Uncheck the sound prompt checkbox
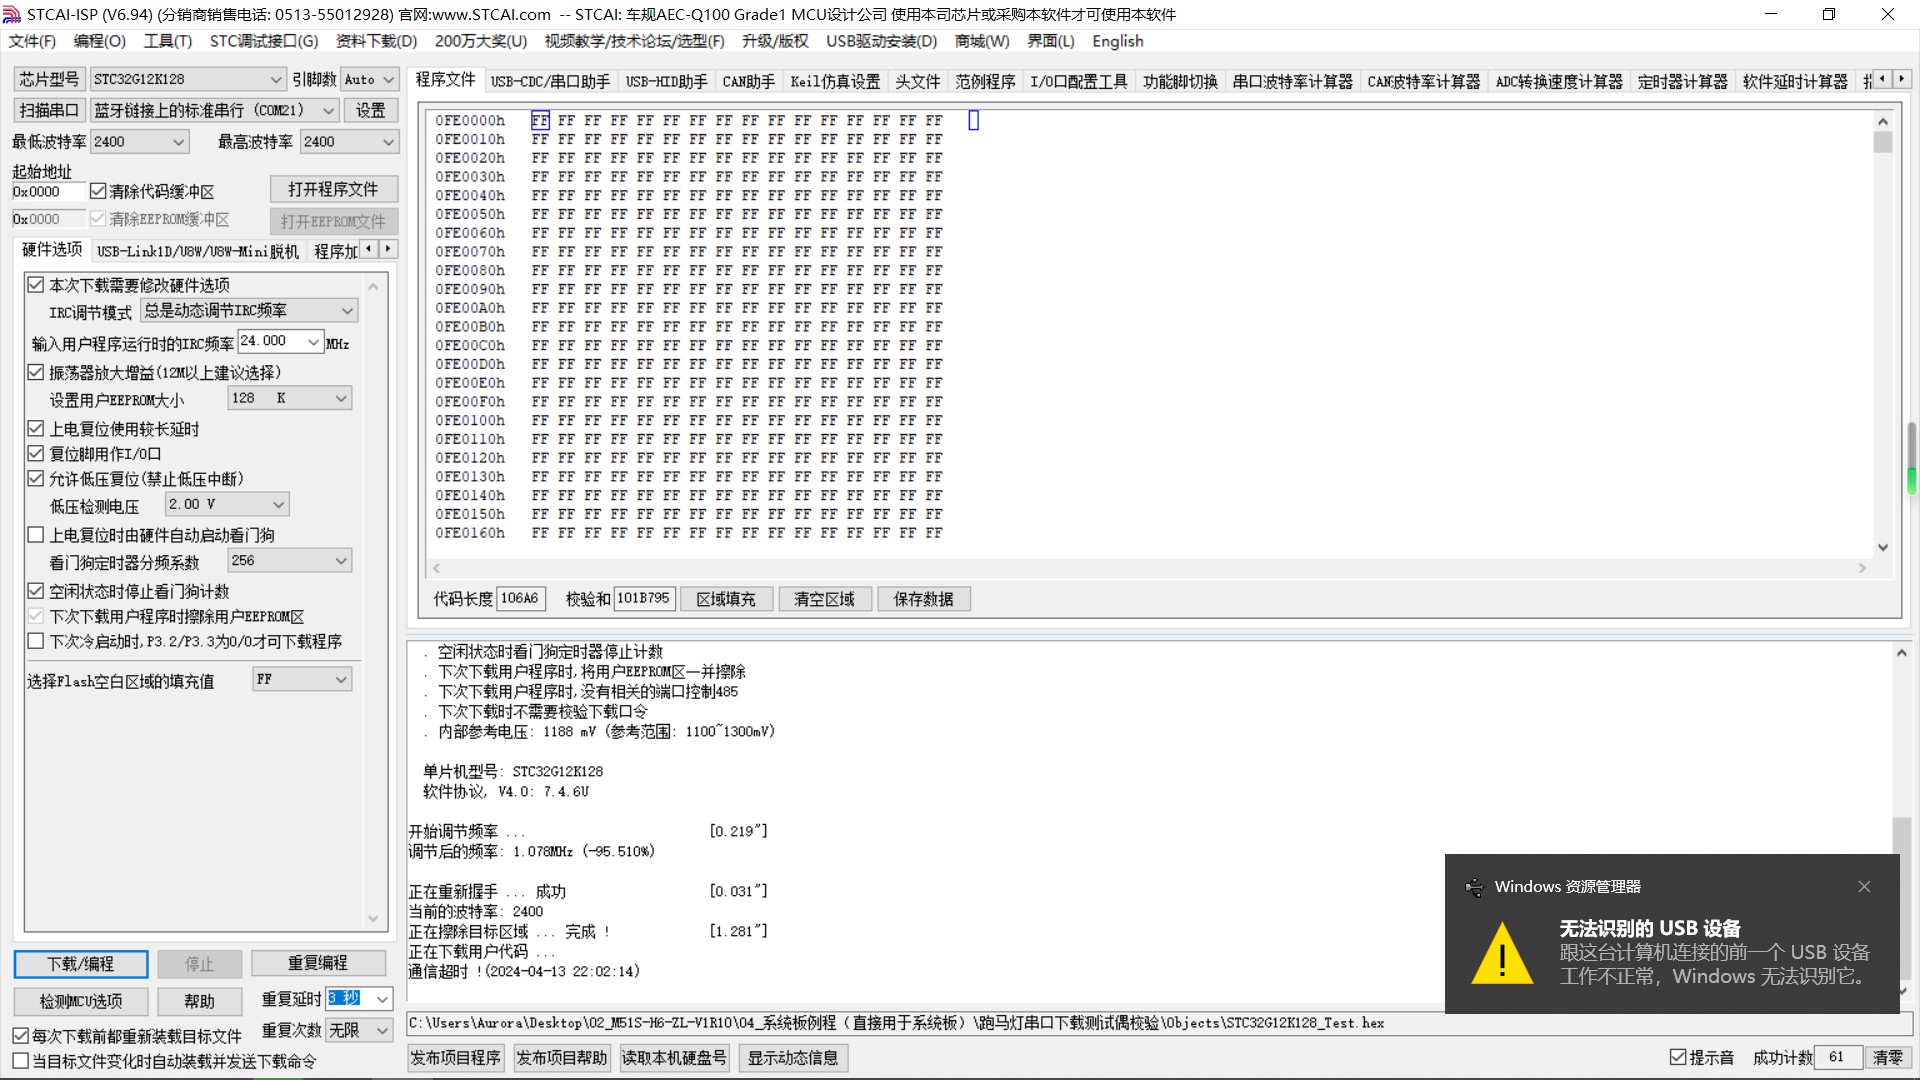 (x=1678, y=1057)
